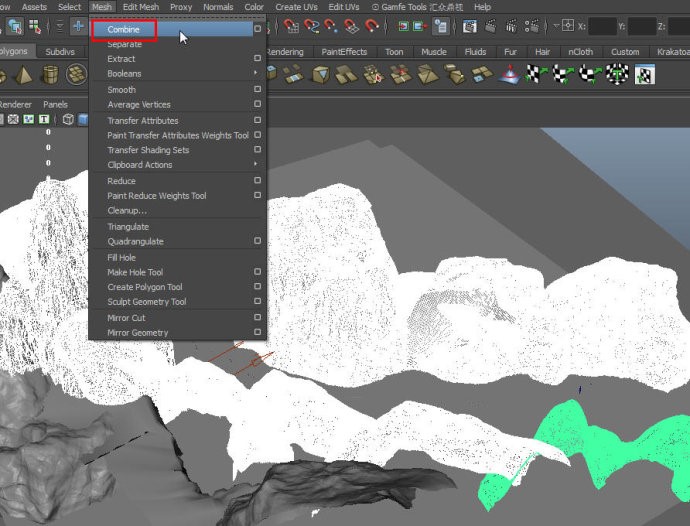Open the Smooth options box

[x=257, y=90]
